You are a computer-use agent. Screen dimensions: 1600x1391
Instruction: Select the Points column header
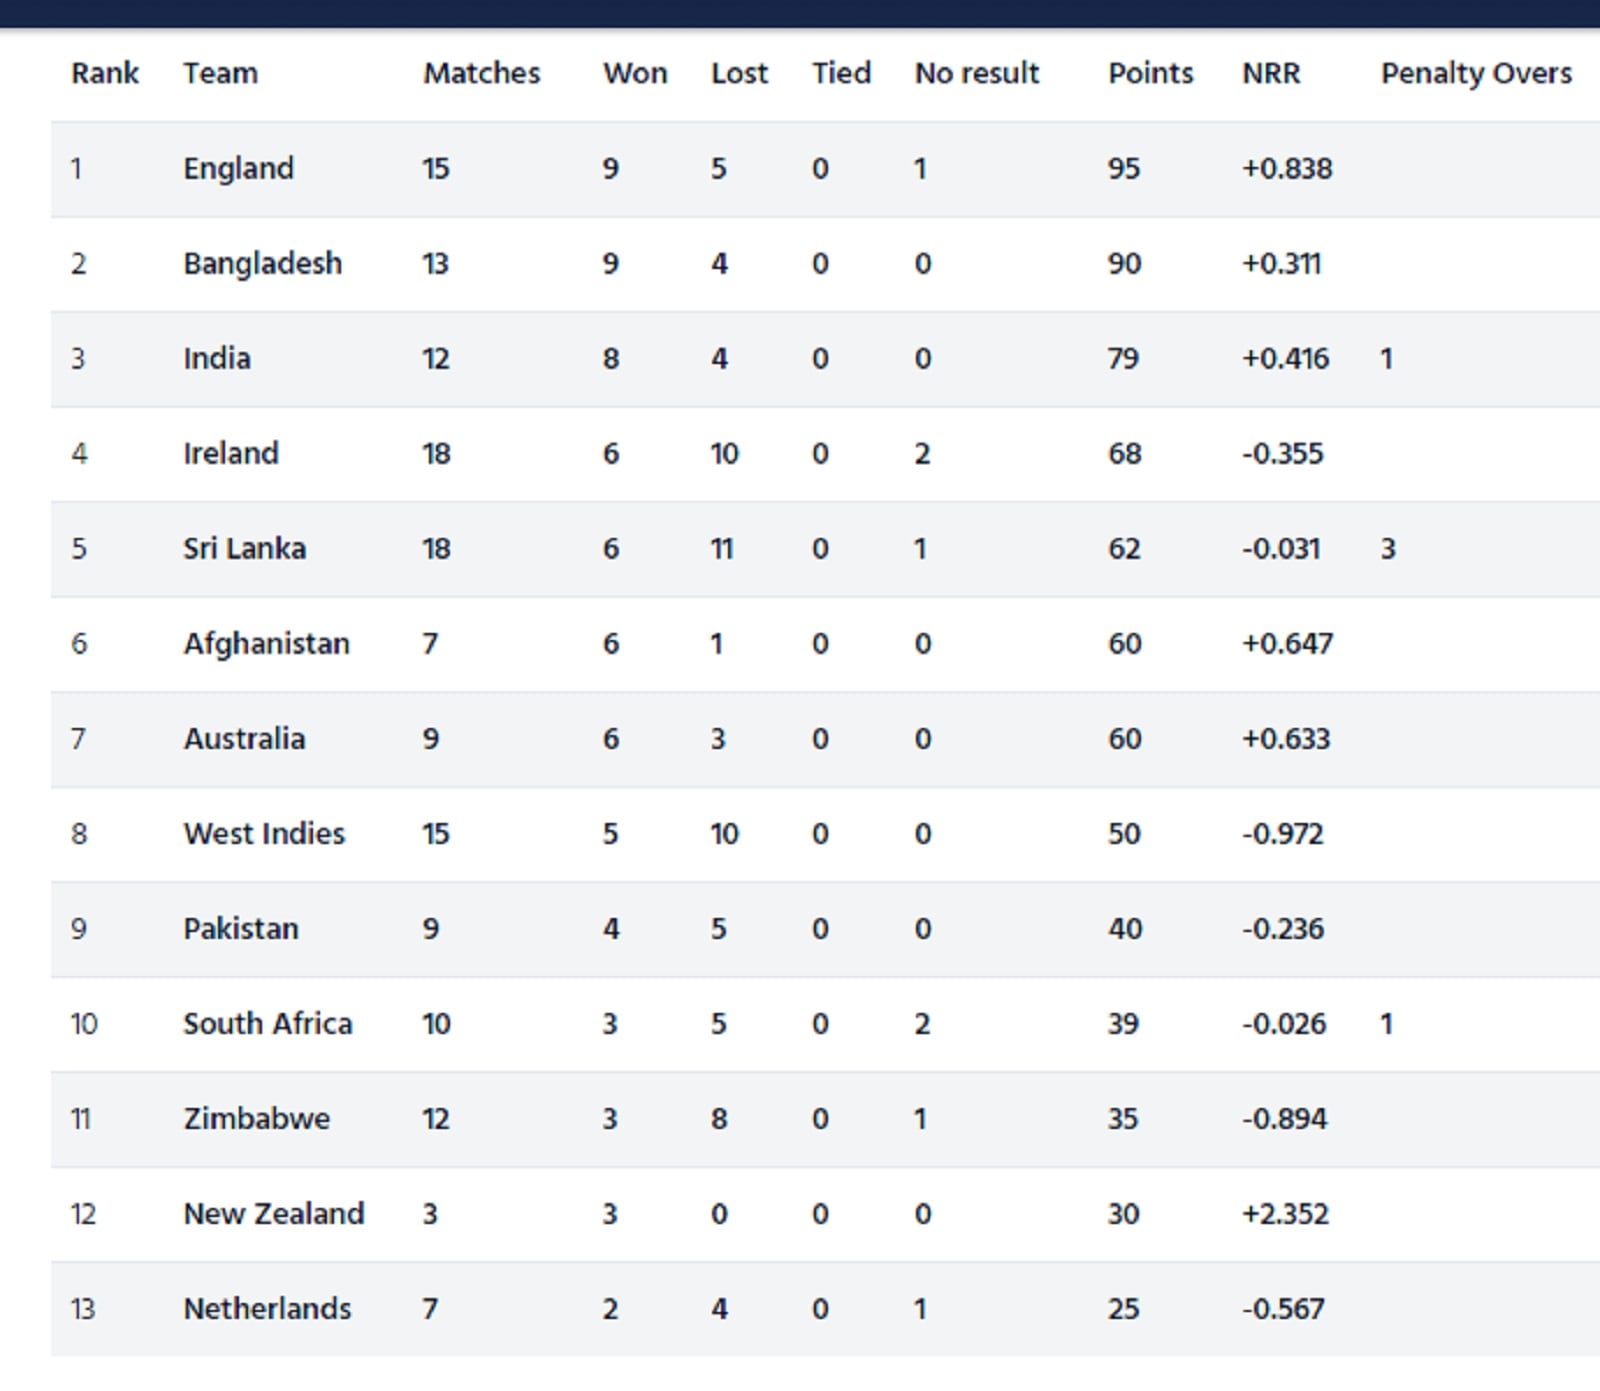coord(1150,73)
